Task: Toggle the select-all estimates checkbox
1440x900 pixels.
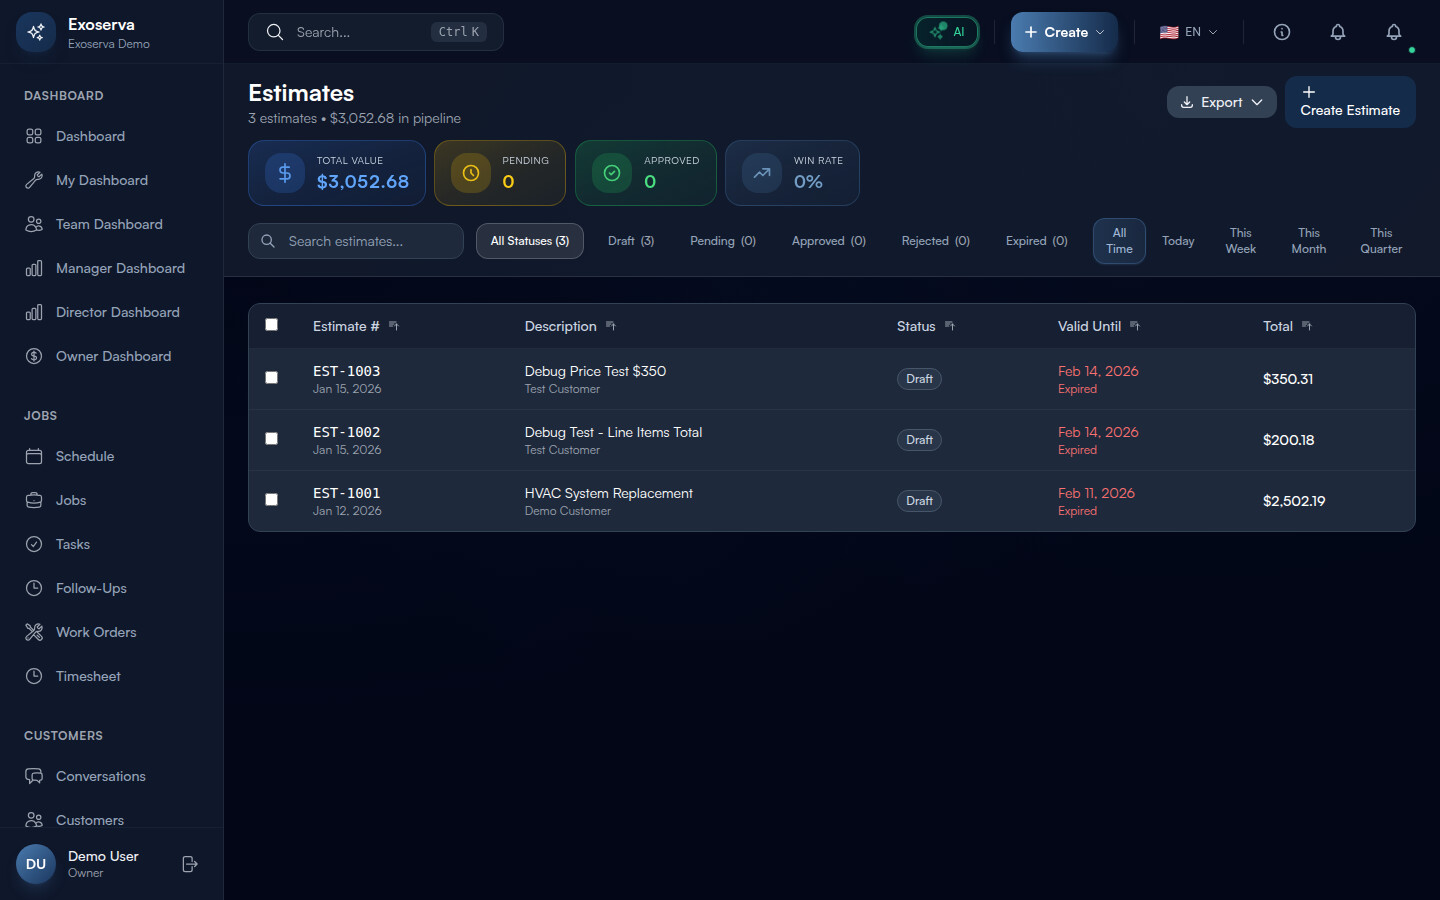Action: coord(271,325)
